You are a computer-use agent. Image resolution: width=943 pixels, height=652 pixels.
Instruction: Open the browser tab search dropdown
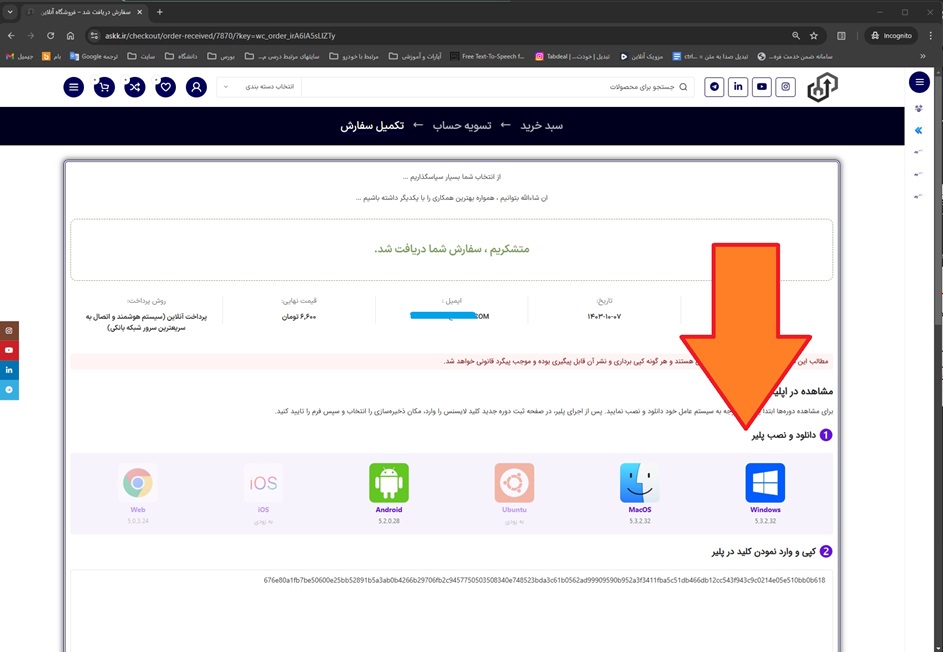10,12
